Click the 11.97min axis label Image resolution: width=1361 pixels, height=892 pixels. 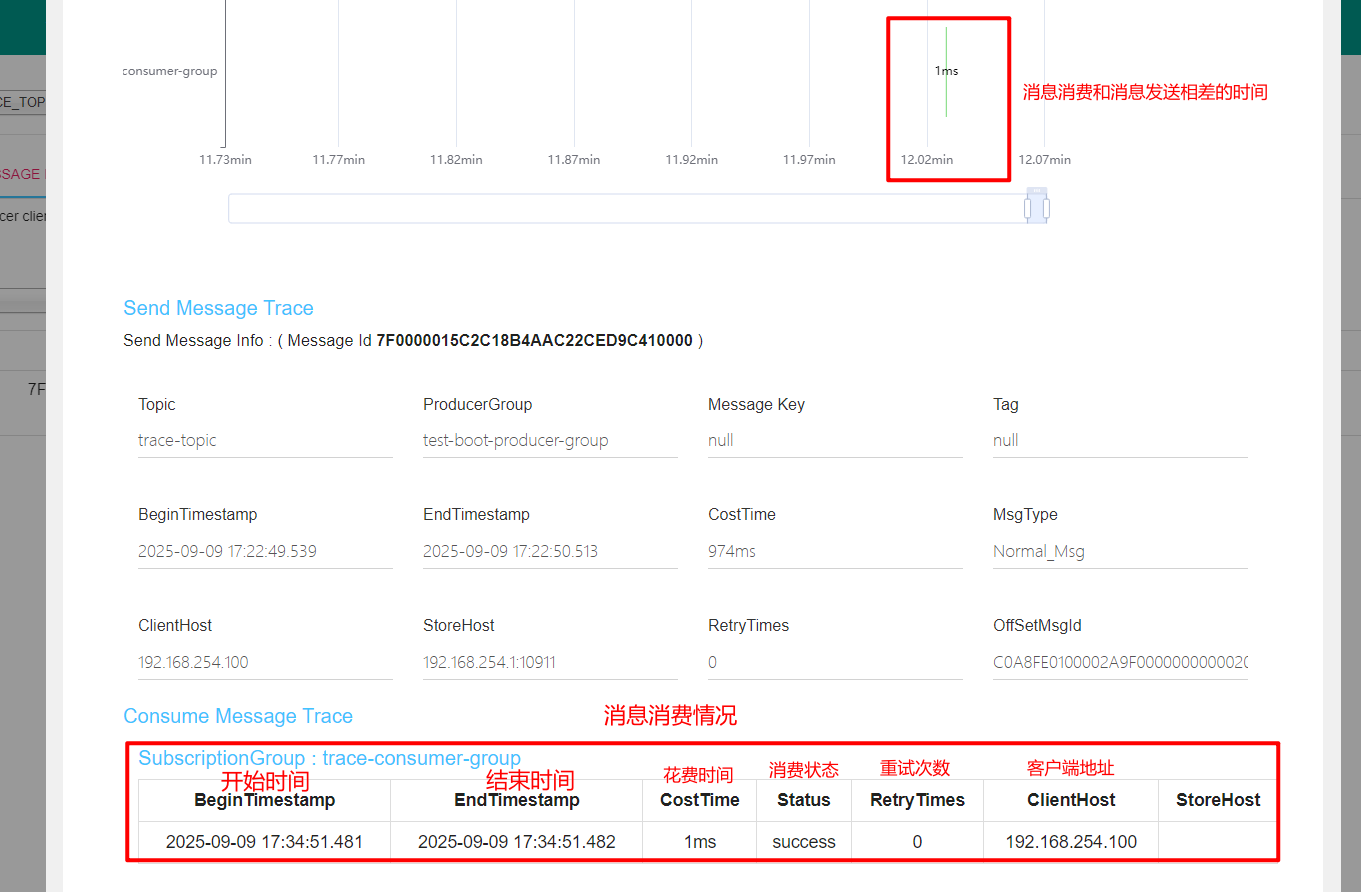[809, 159]
